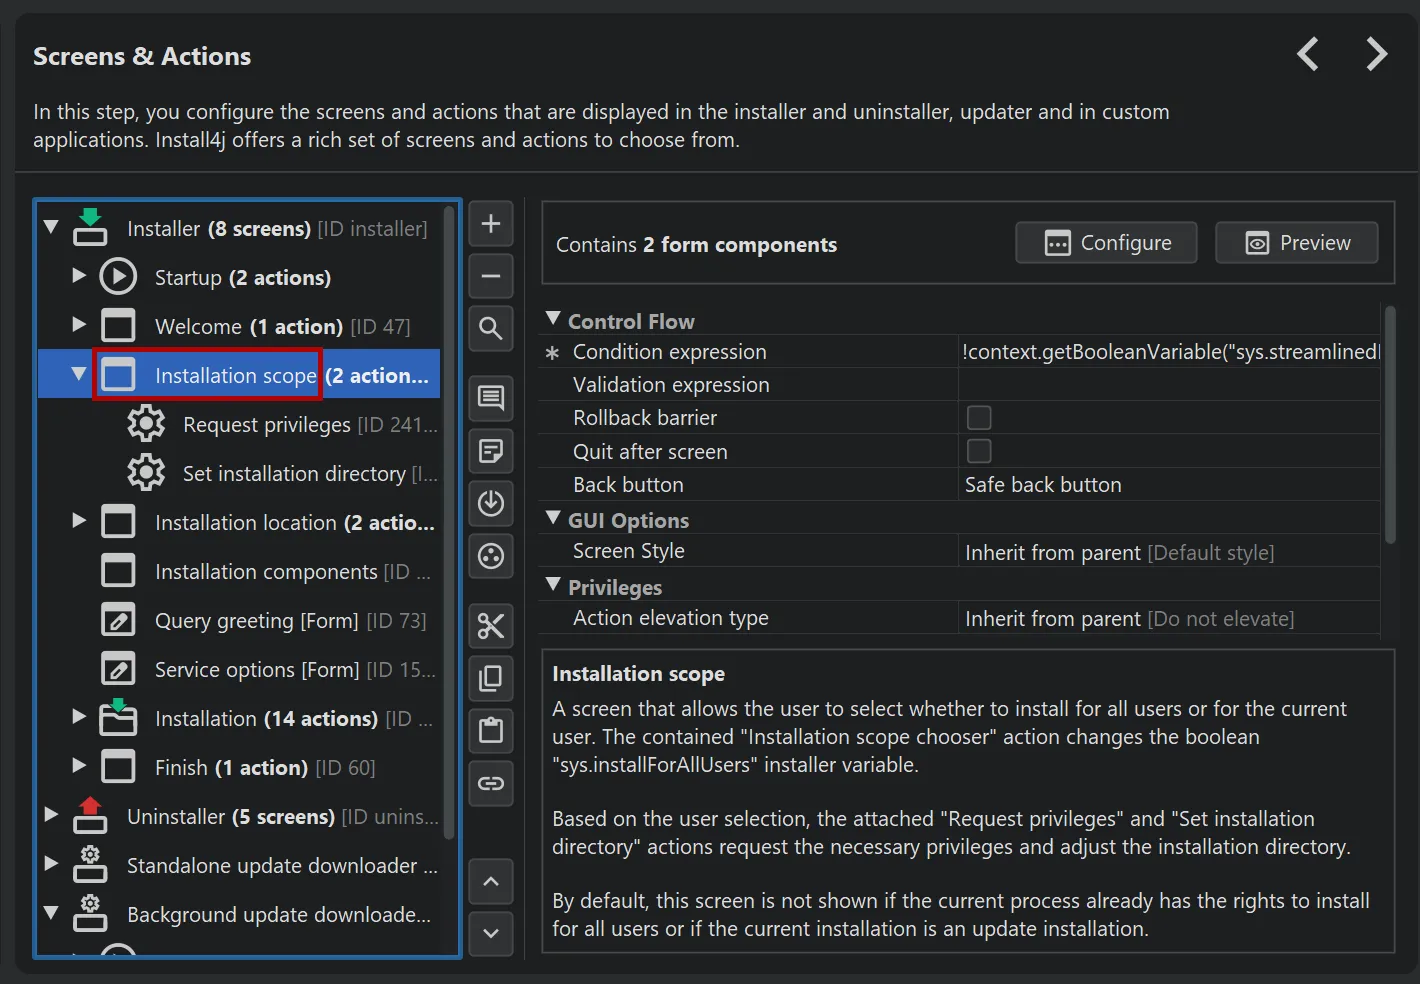Click the move up chevron button

(x=491, y=881)
